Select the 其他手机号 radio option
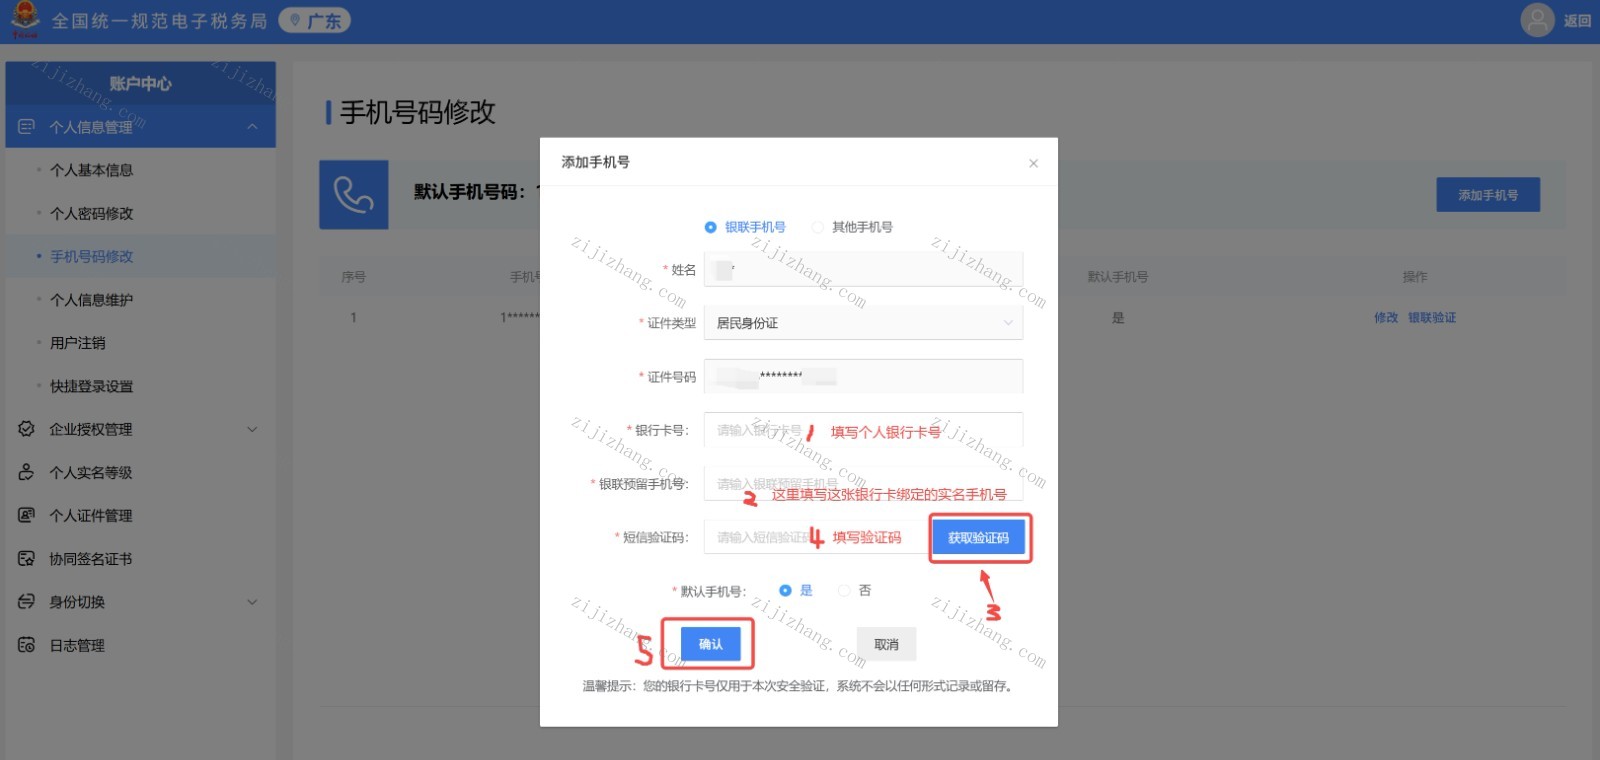This screenshot has width=1600, height=760. pyautogui.click(x=818, y=227)
